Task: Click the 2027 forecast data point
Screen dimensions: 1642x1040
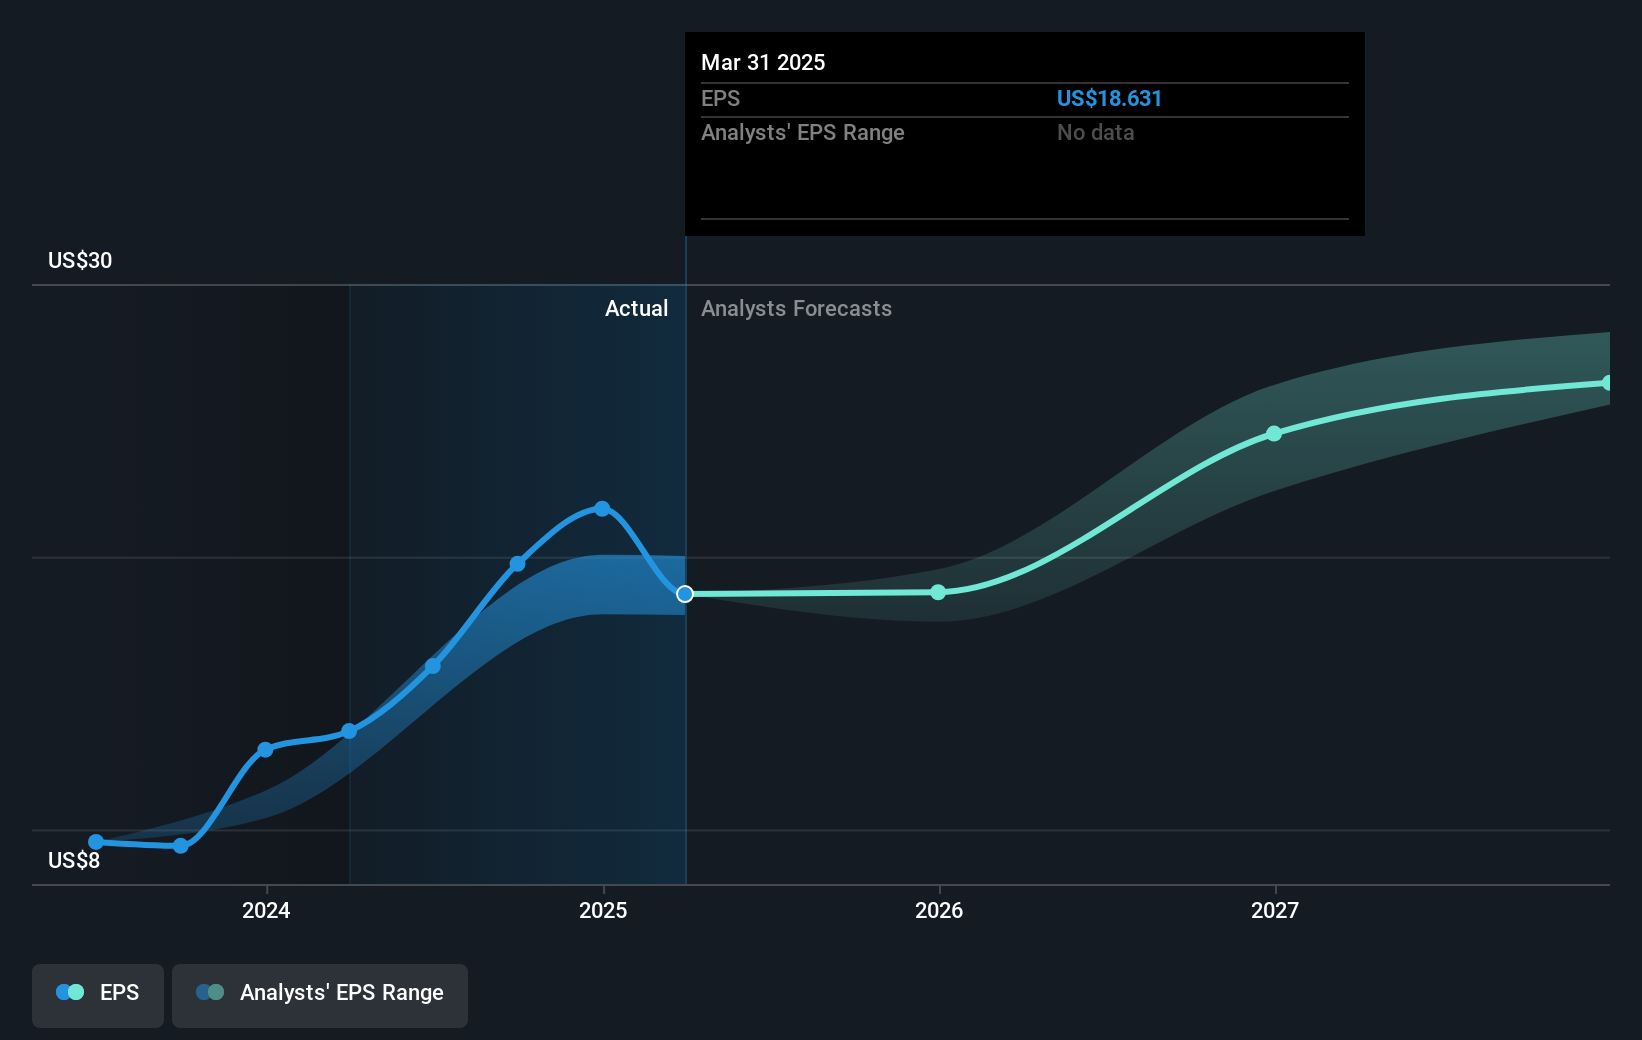Action: coord(1274,434)
